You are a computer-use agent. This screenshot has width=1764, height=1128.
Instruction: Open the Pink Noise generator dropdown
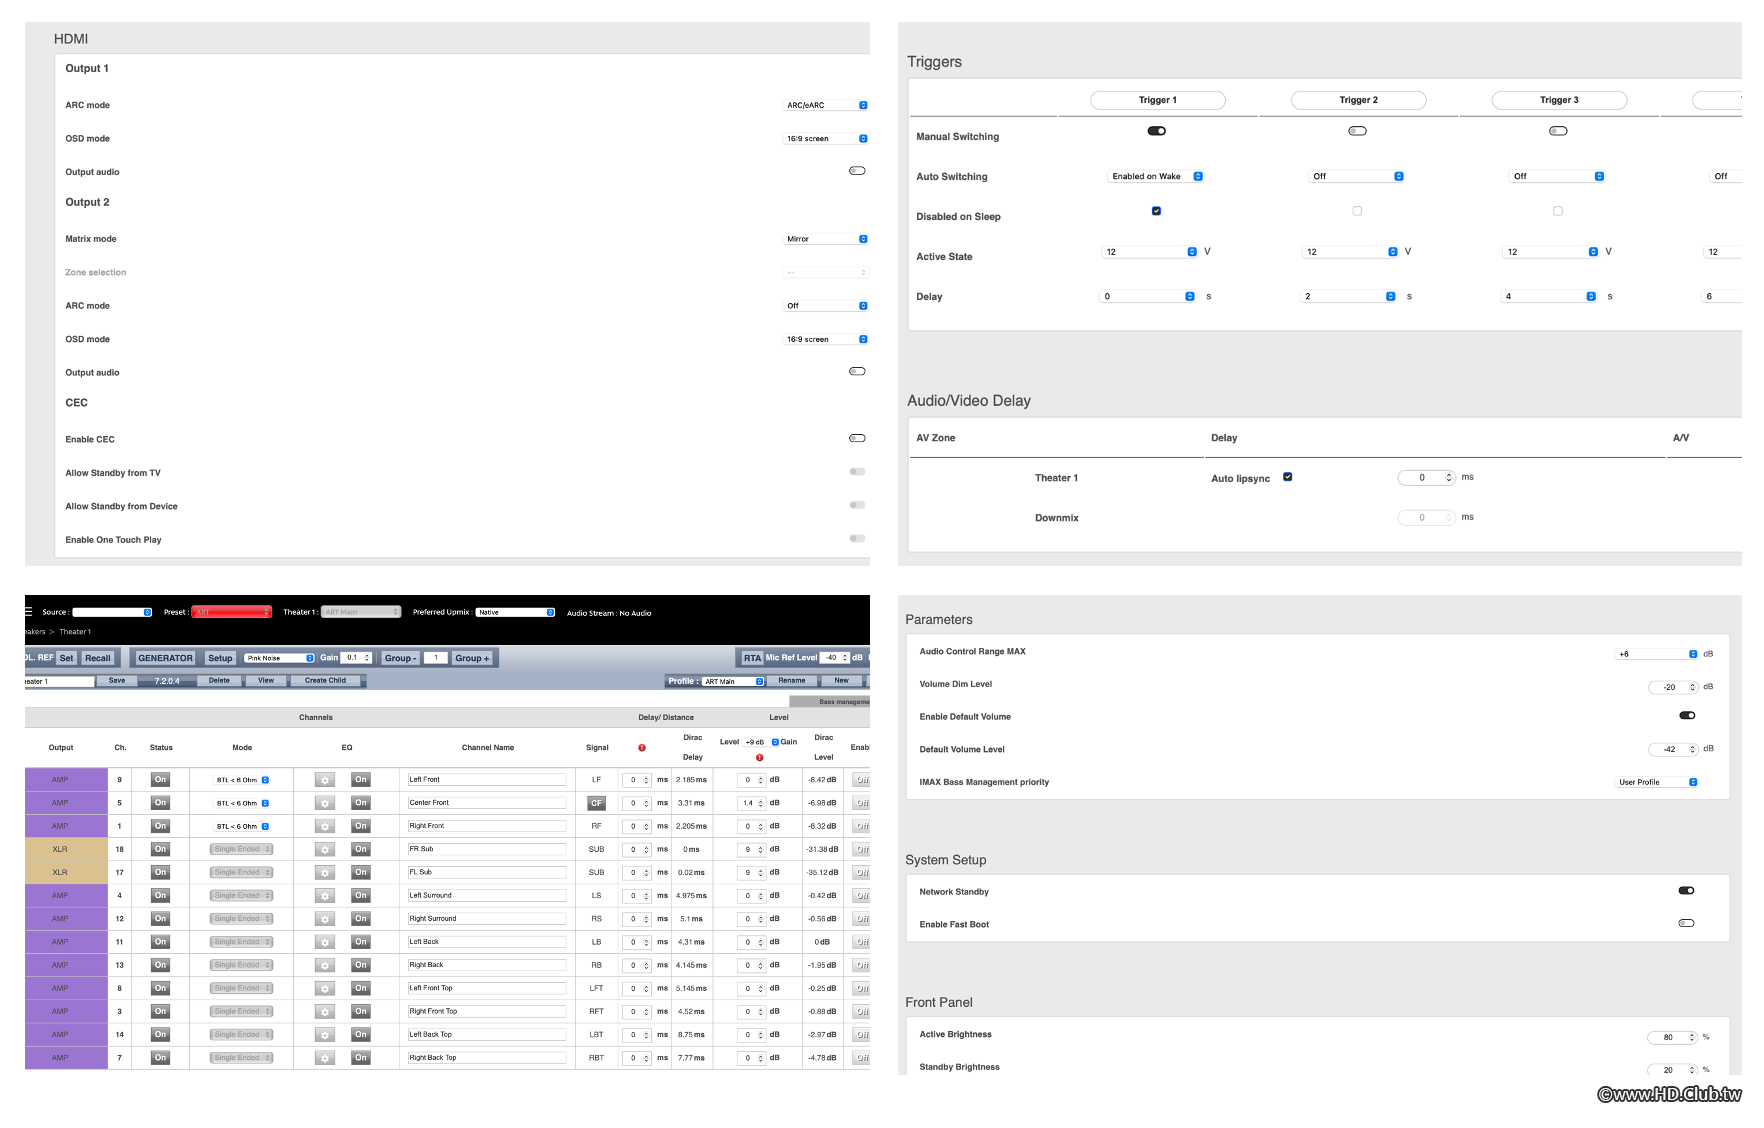pos(279,658)
